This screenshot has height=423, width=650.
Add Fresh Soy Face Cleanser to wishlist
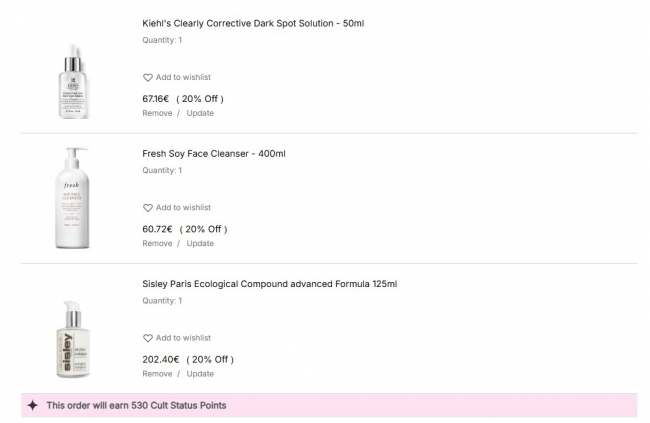click(183, 208)
